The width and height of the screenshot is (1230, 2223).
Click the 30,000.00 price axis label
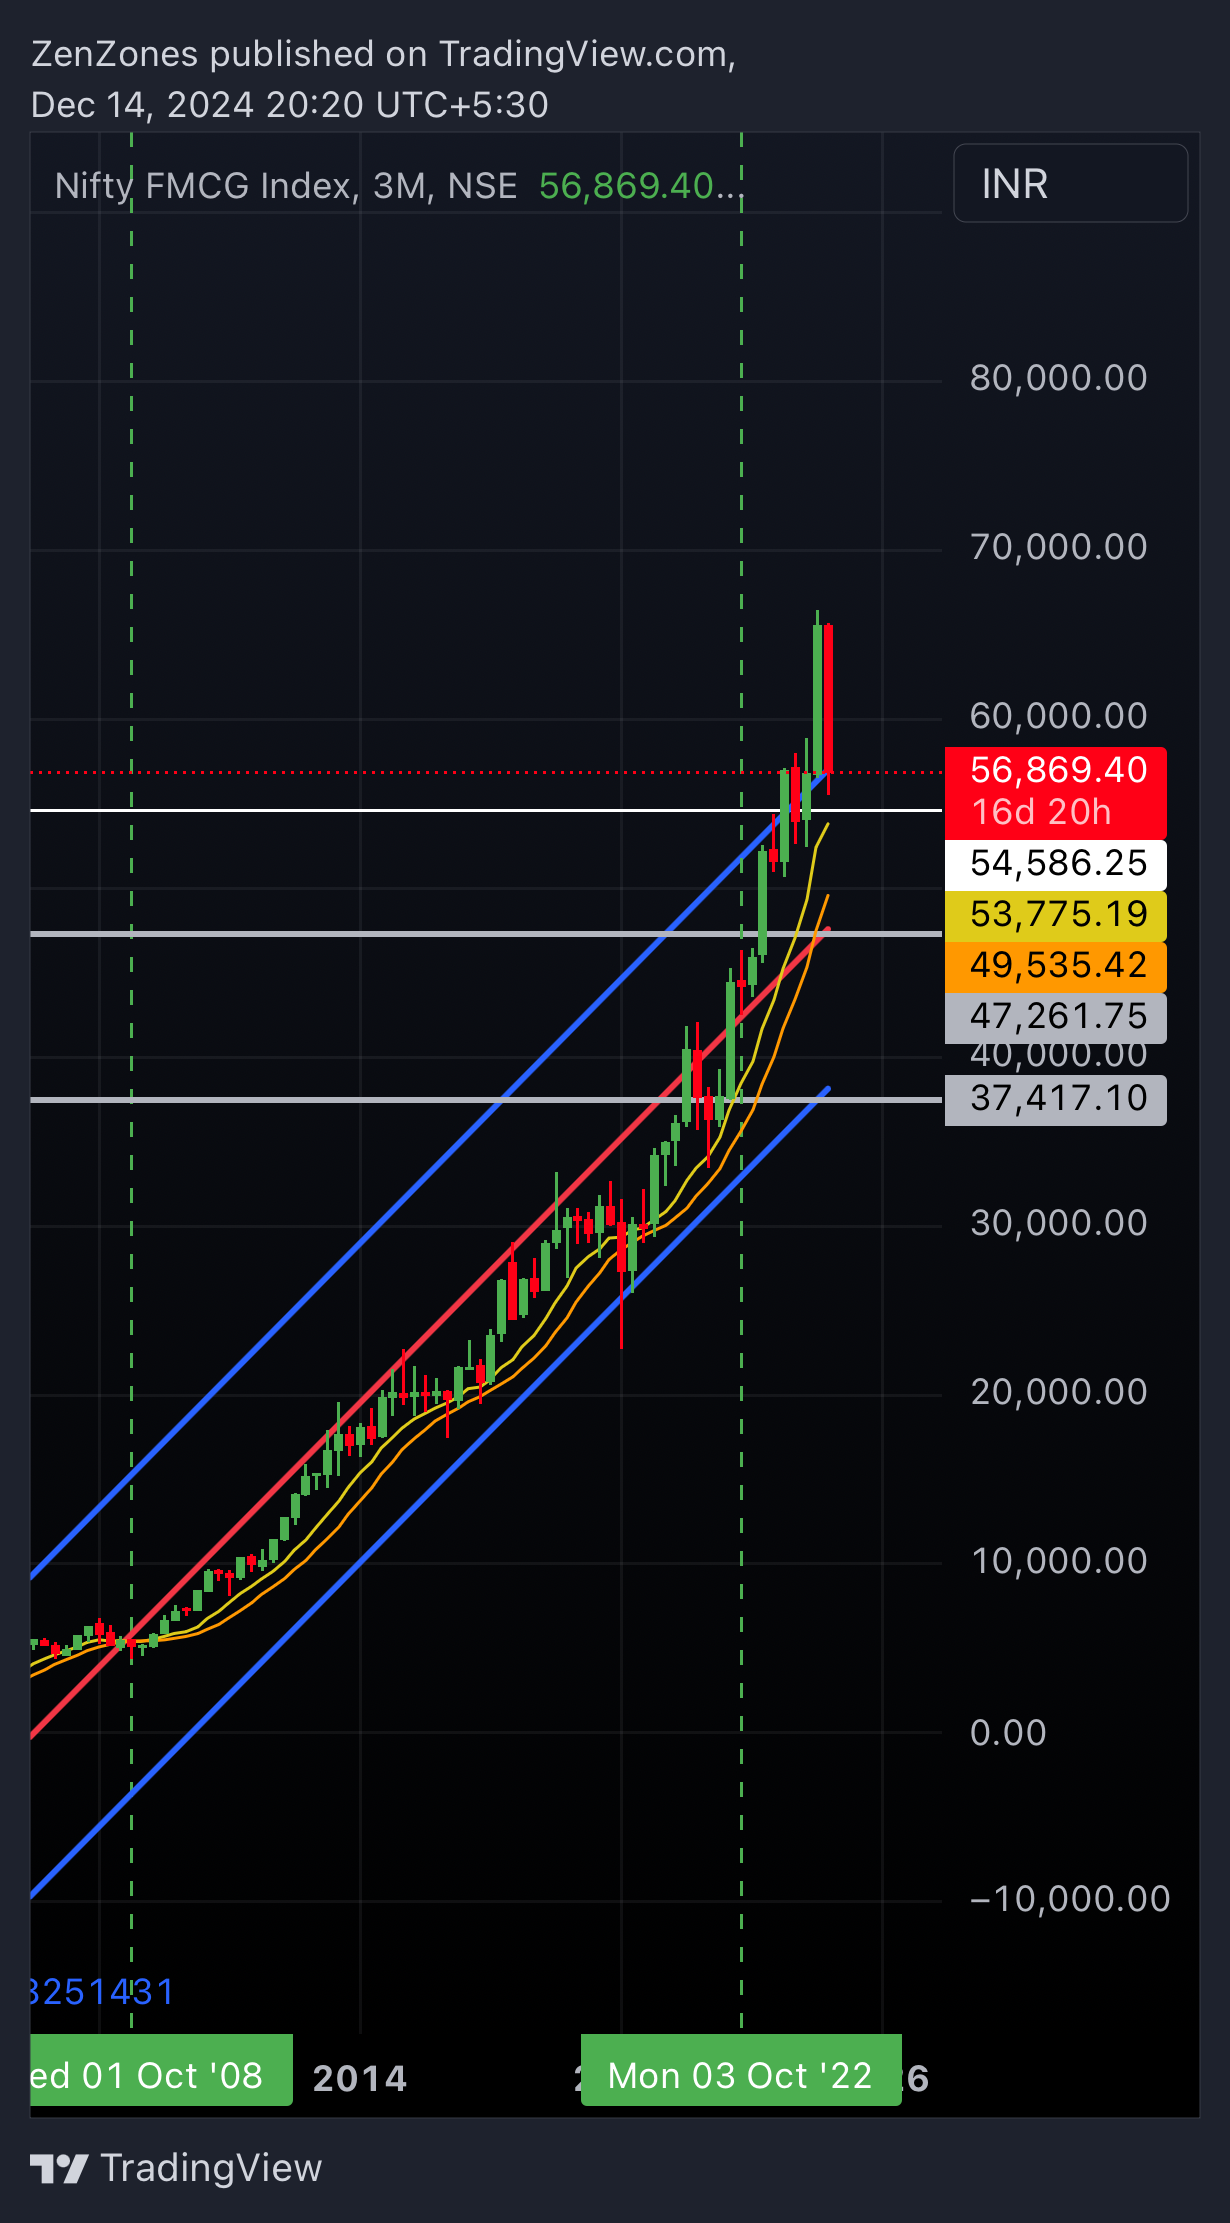click(1059, 1223)
